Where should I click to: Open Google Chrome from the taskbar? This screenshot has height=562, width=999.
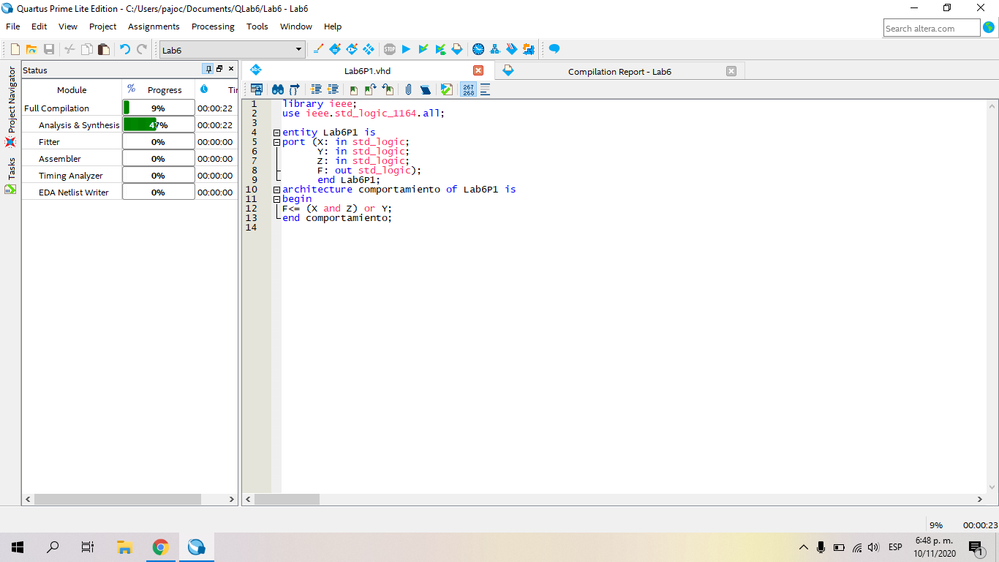pos(160,547)
